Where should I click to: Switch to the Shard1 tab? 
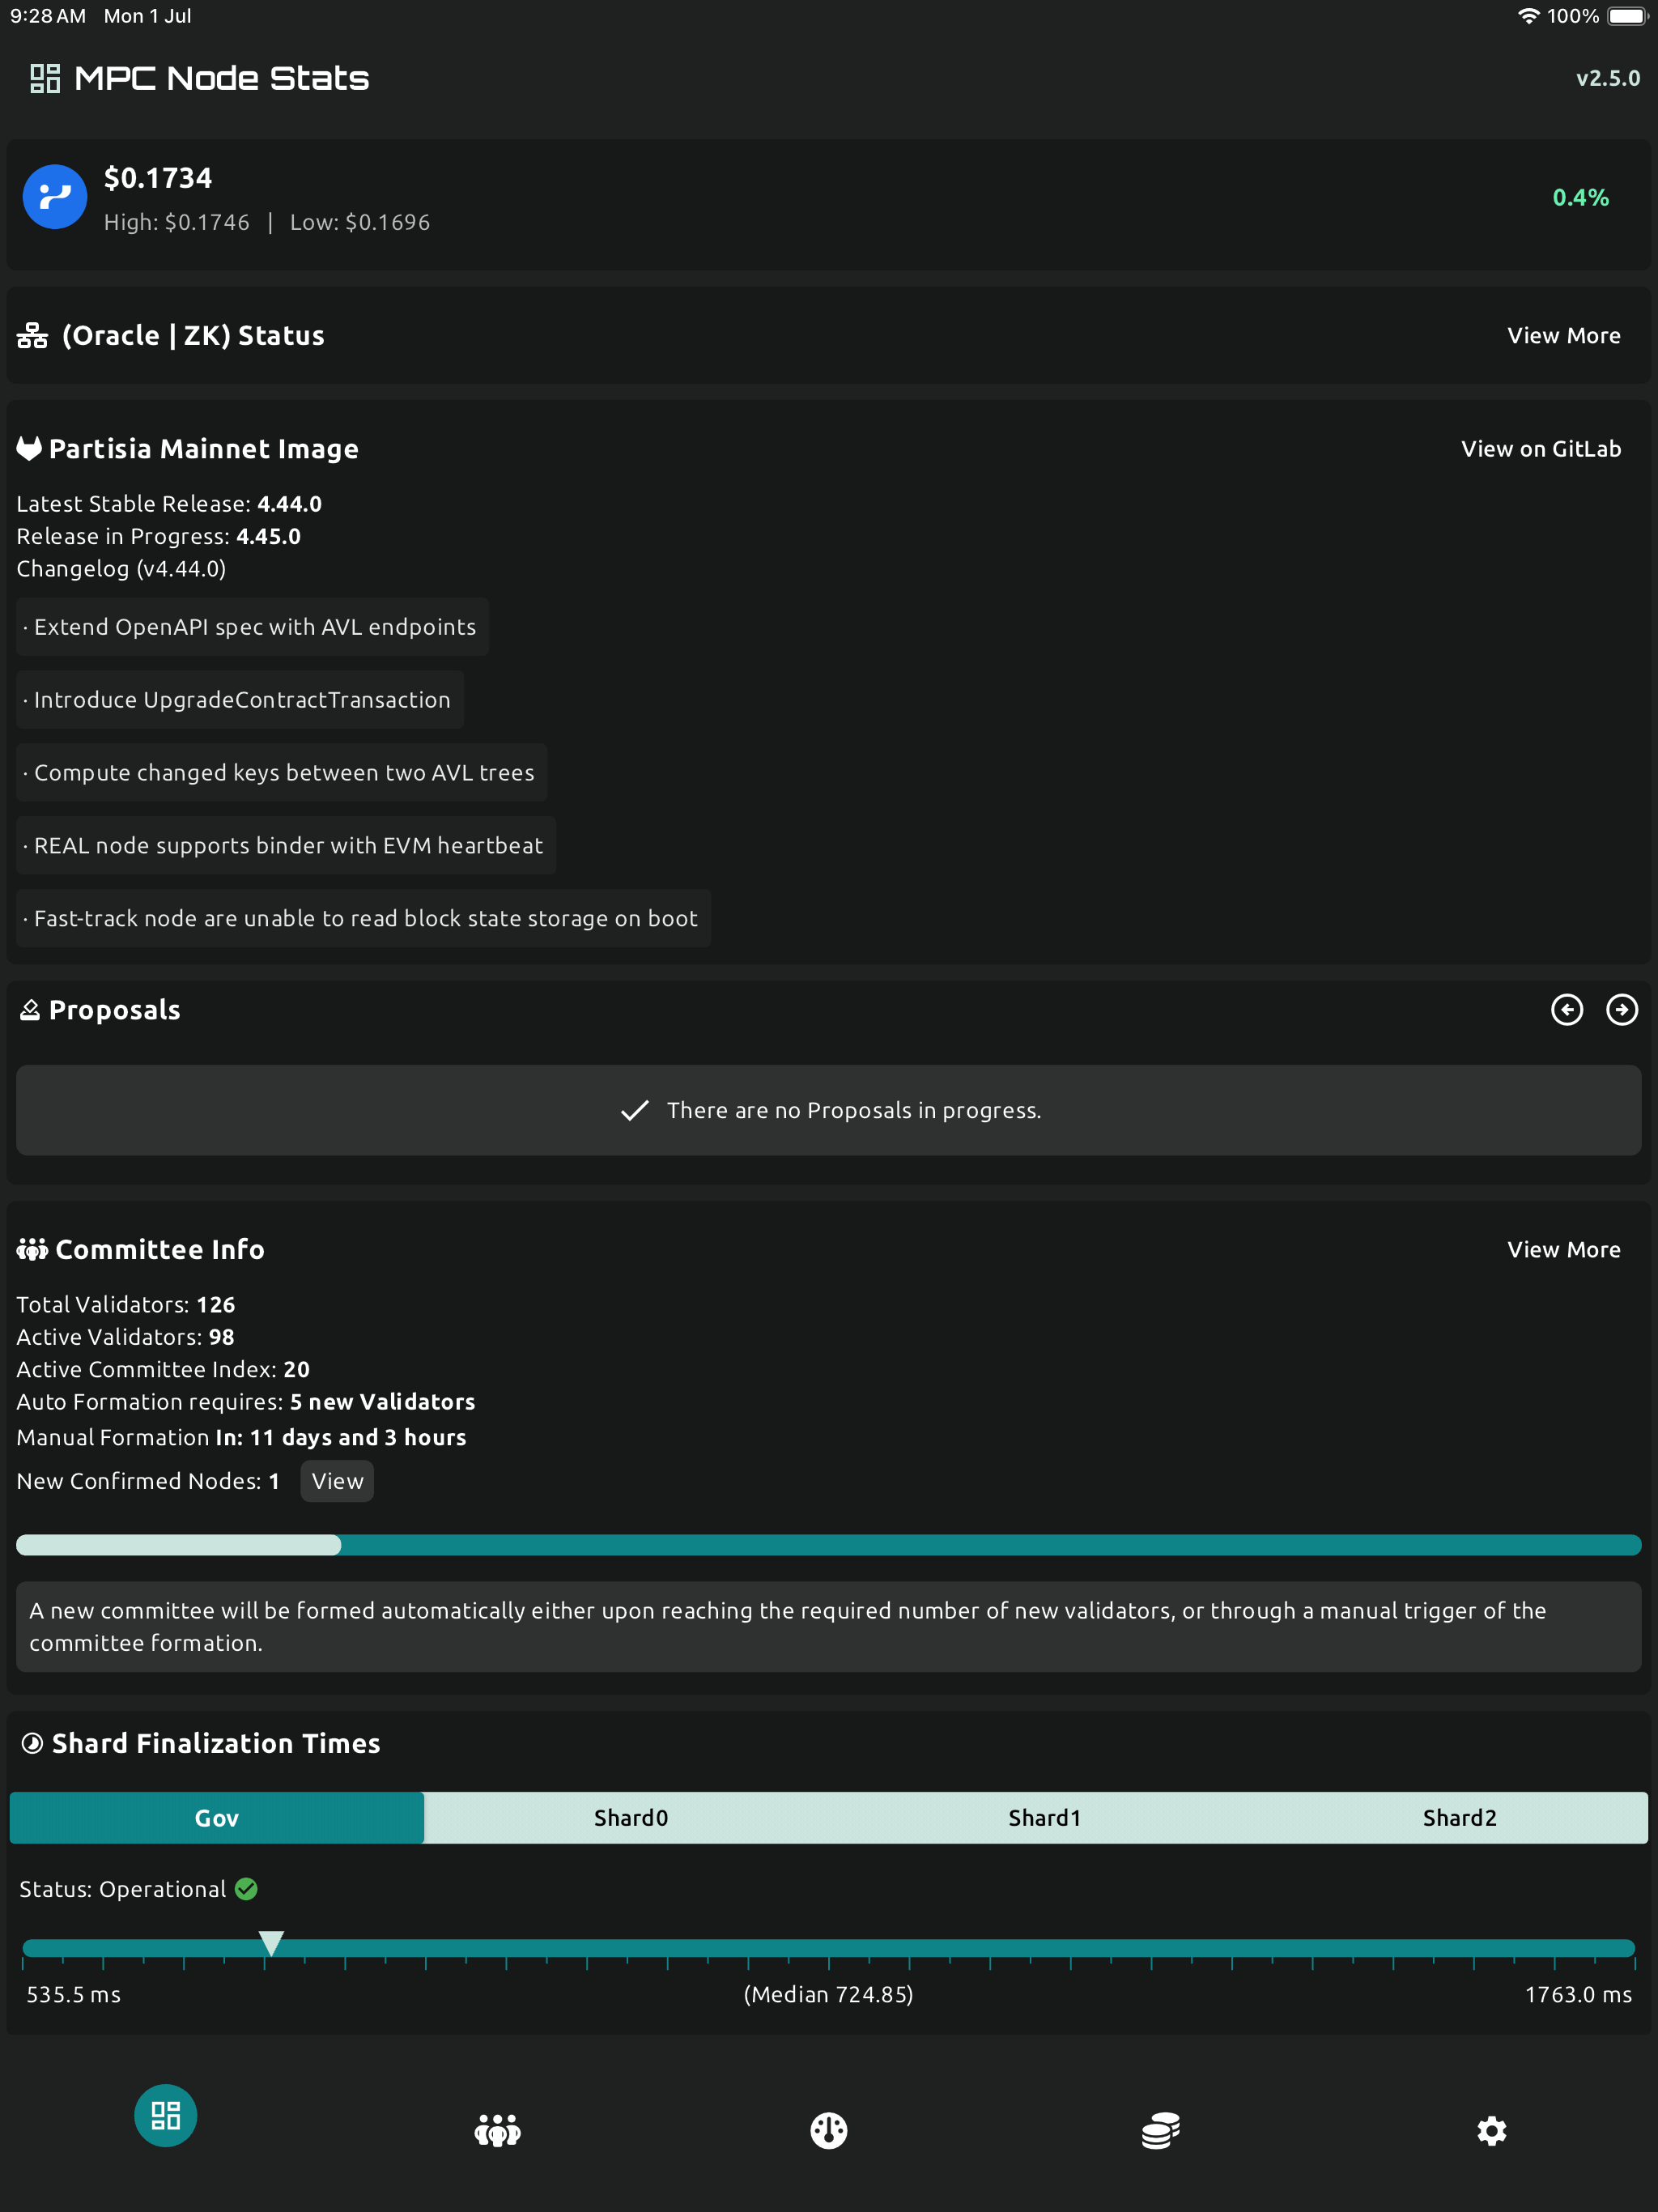1045,1818
